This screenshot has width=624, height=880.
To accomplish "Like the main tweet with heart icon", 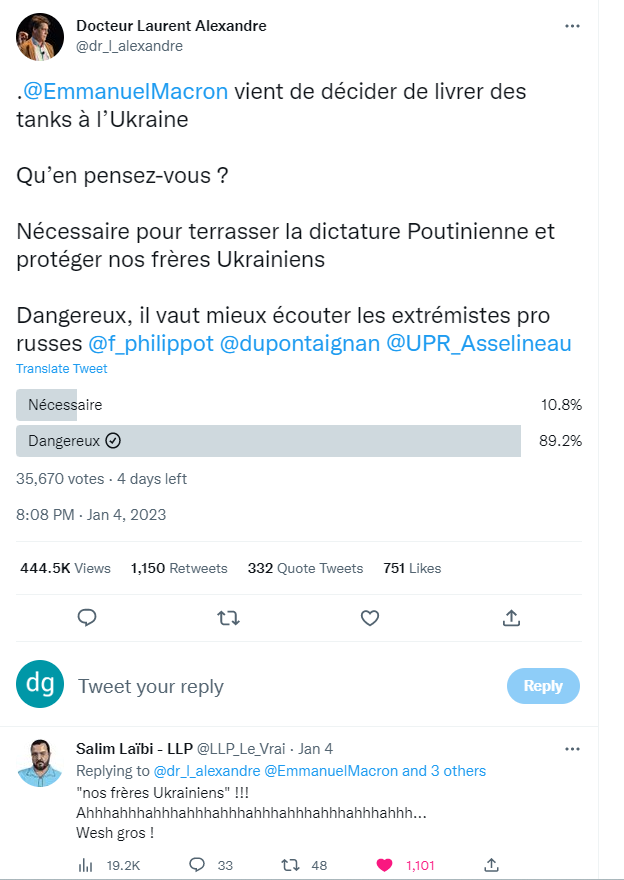I will tap(370, 618).
